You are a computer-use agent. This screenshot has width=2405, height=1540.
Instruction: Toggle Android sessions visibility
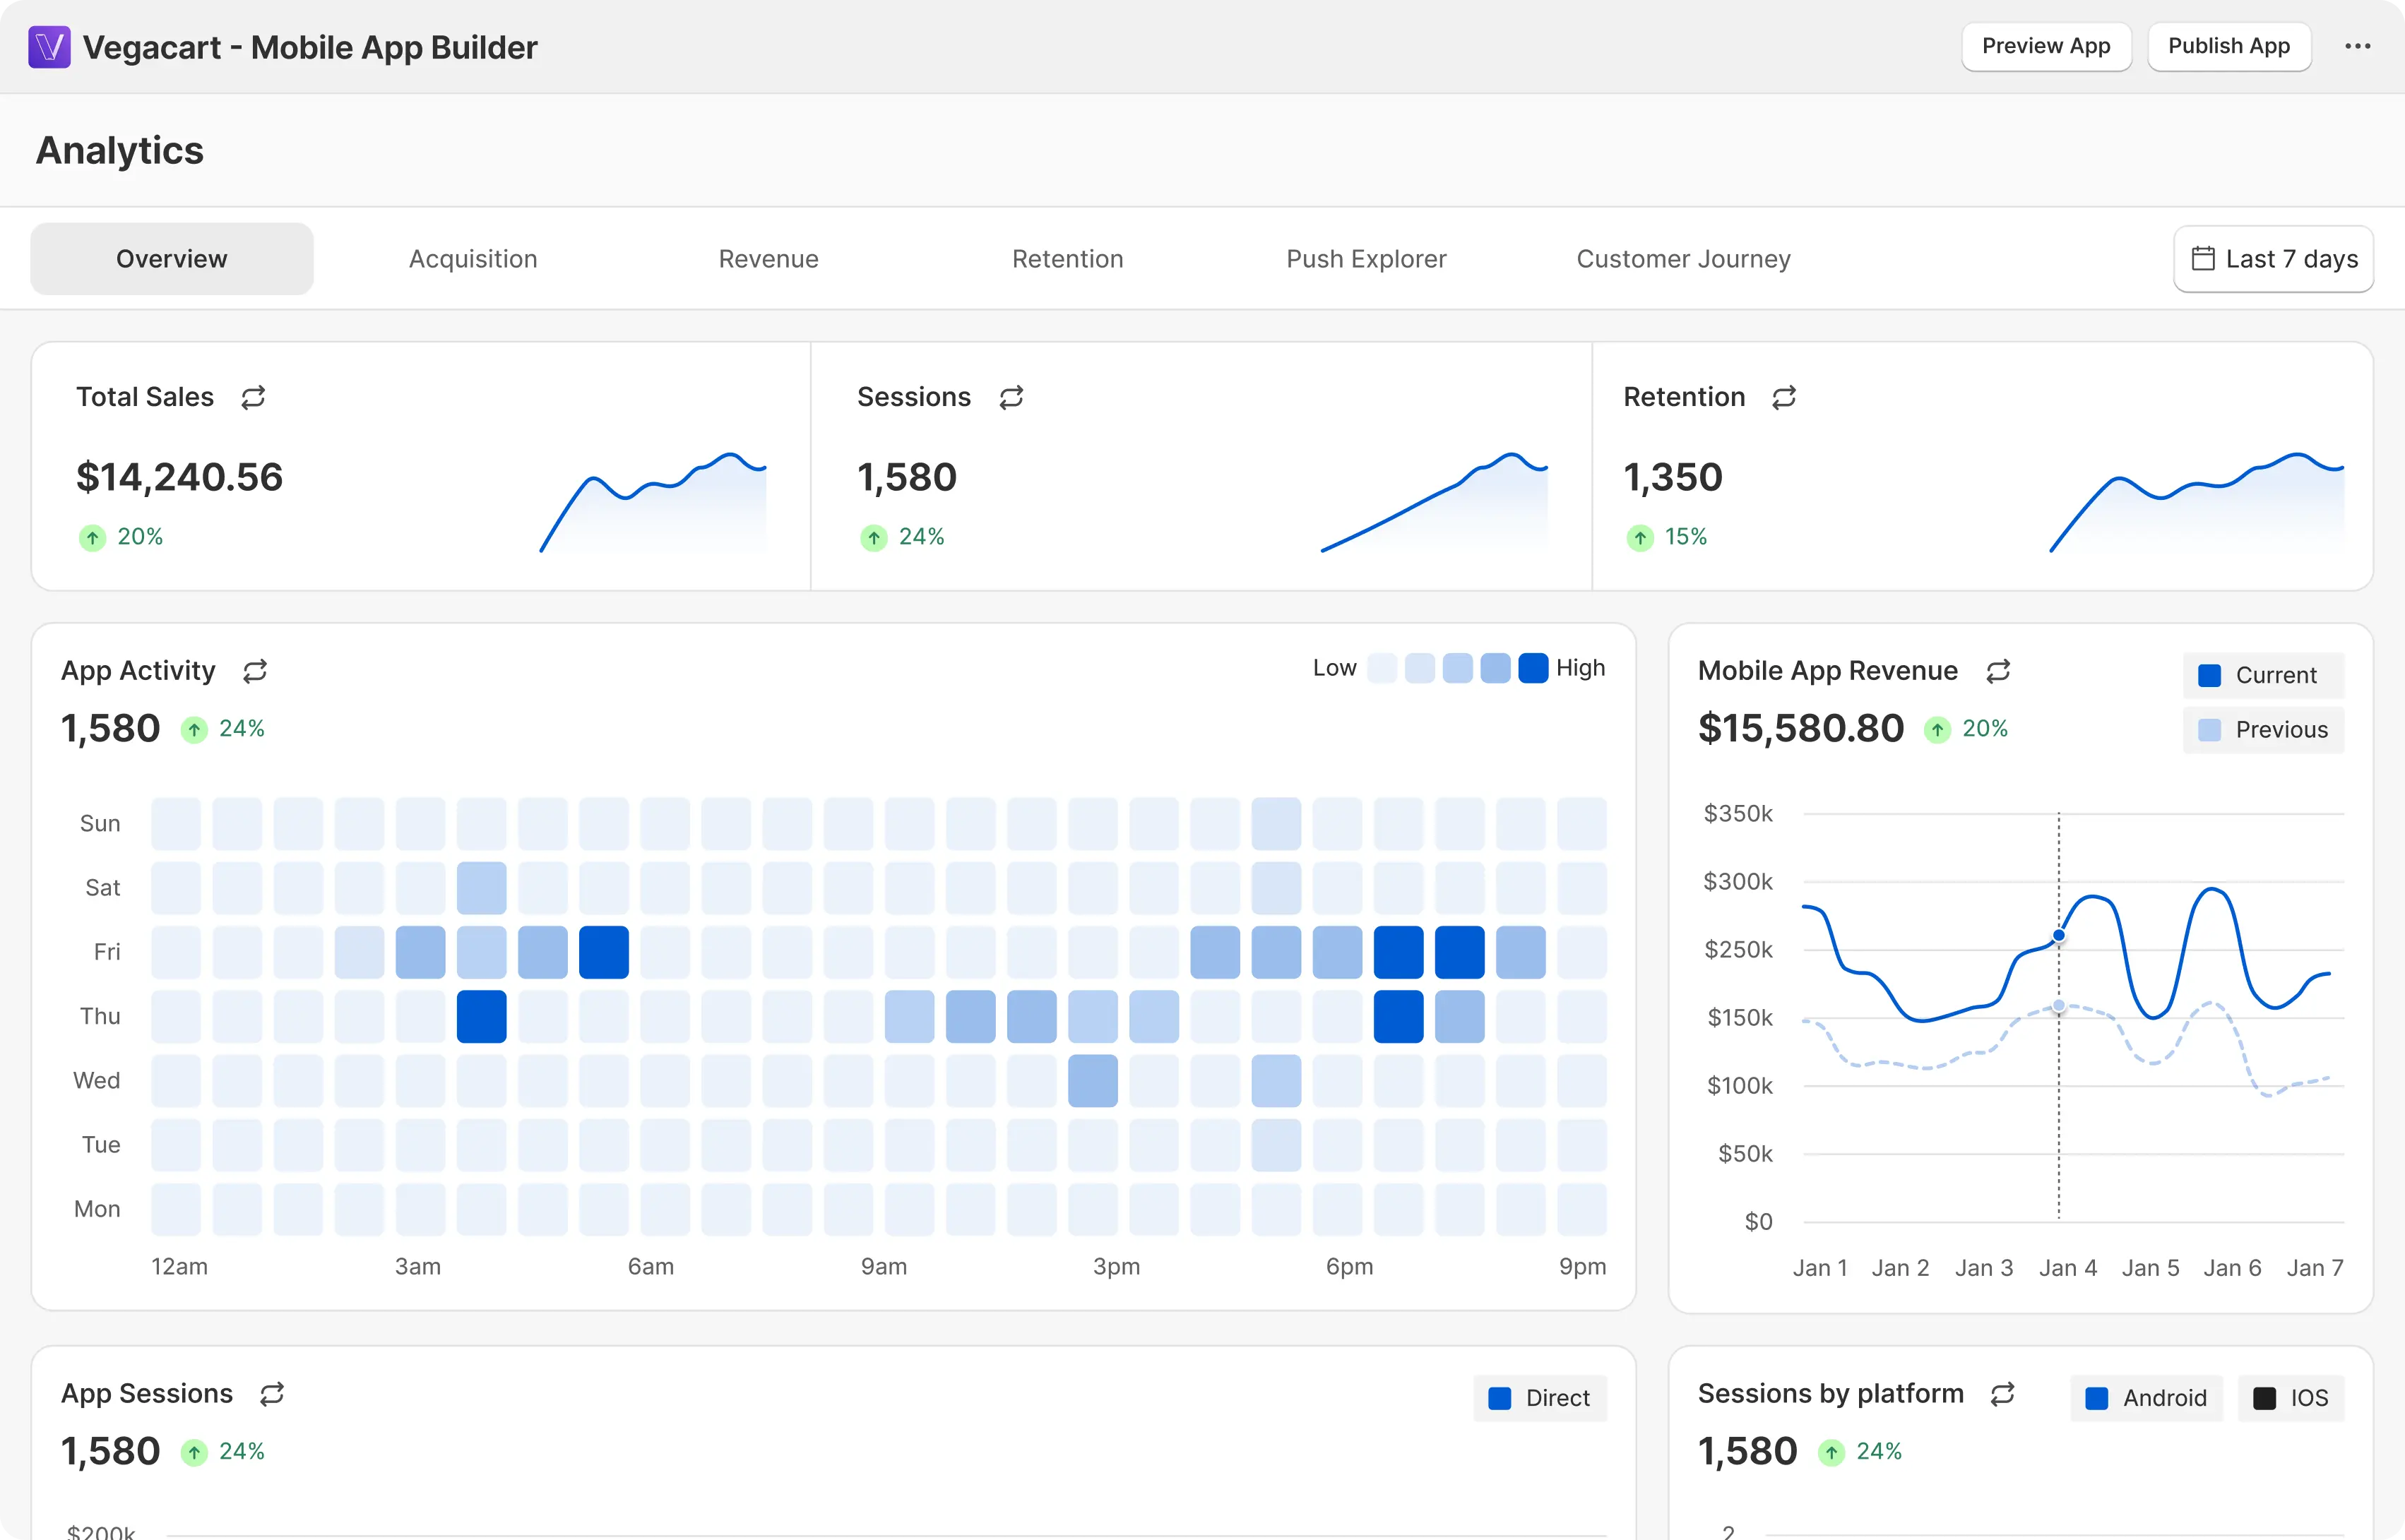tap(2146, 1398)
